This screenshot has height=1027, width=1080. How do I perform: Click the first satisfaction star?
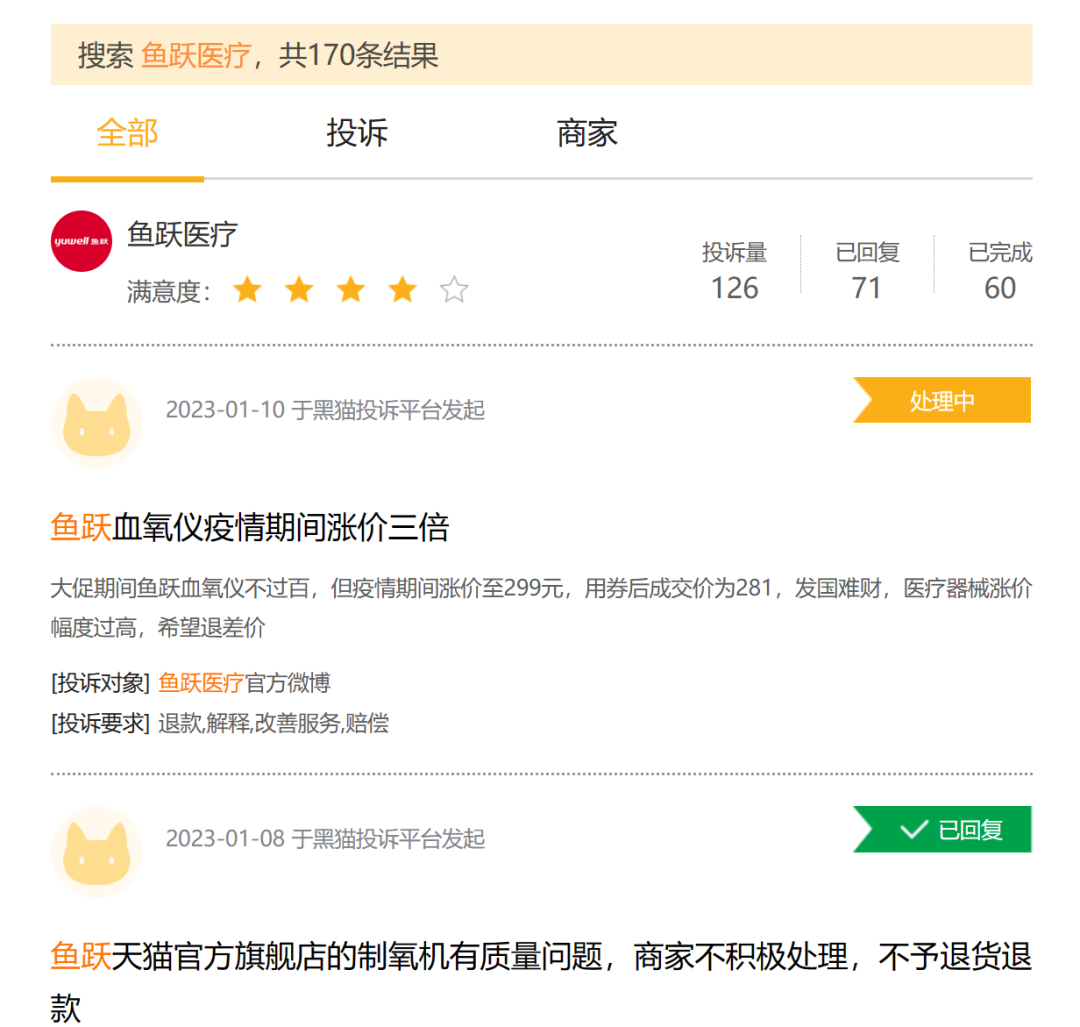click(247, 291)
